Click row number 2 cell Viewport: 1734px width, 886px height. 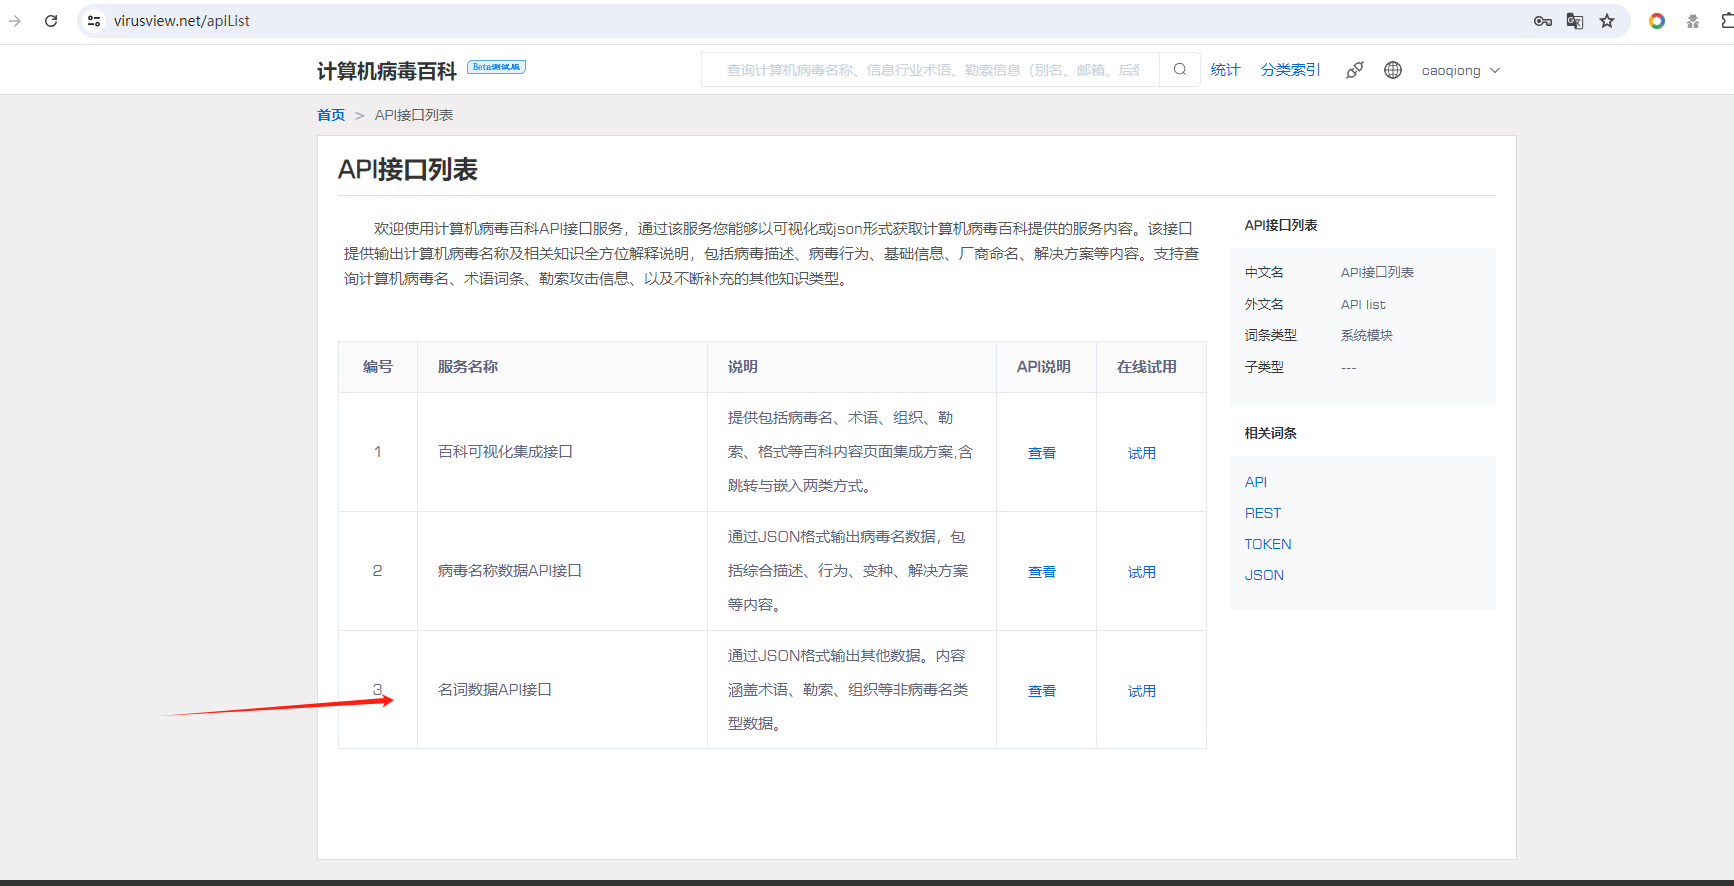[378, 571]
